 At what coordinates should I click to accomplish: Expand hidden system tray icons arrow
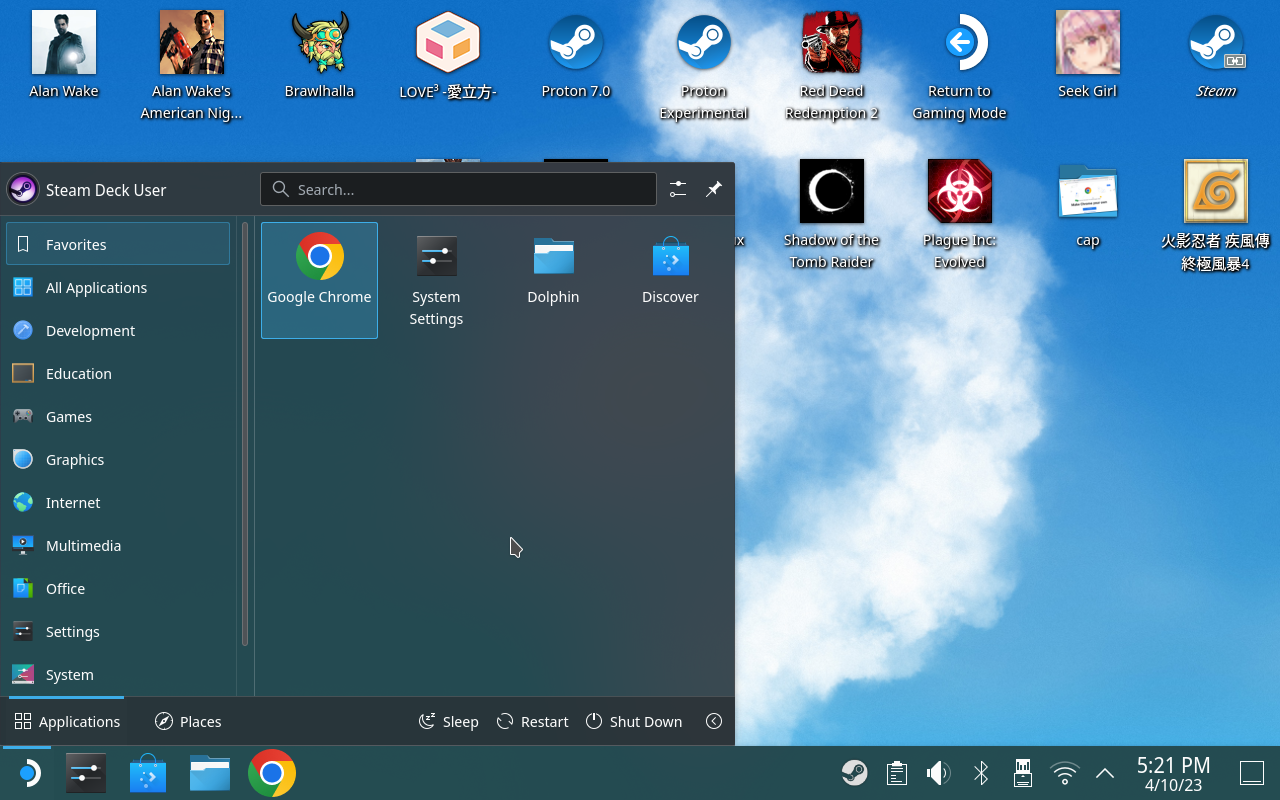click(x=1105, y=773)
